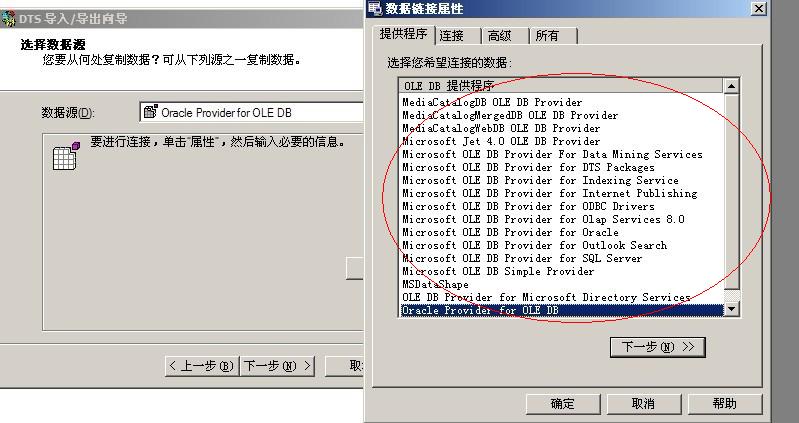Click 上一步 in the DTS wizard
The image size is (799, 423).
202,366
